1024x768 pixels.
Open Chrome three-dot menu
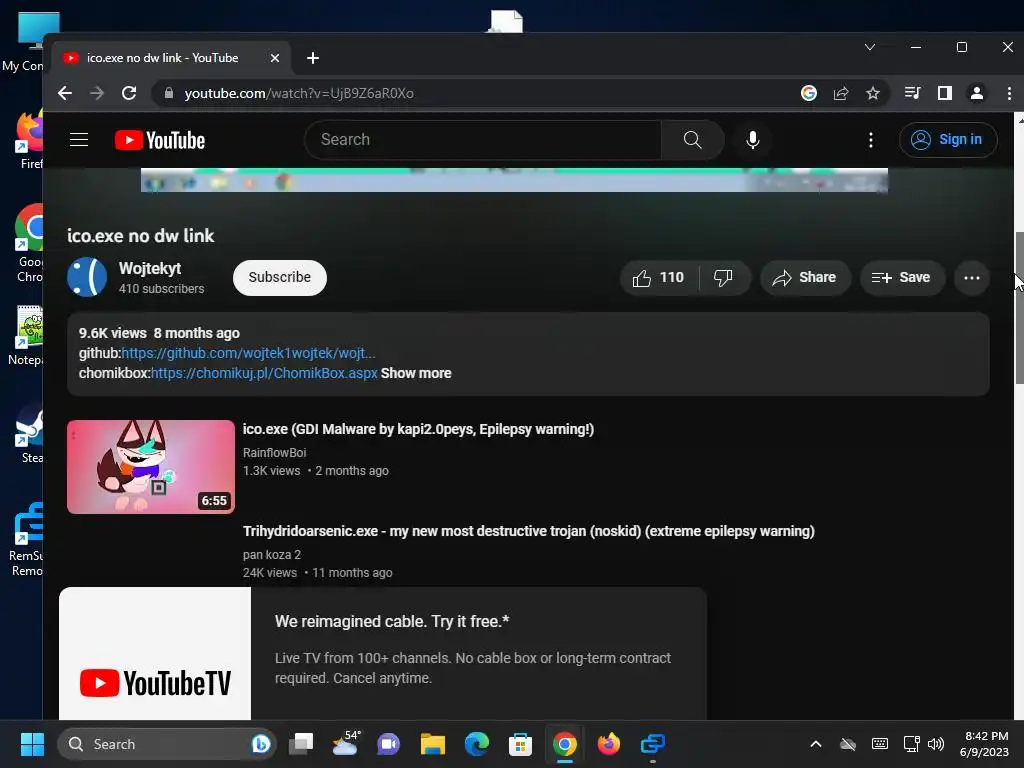1009,93
